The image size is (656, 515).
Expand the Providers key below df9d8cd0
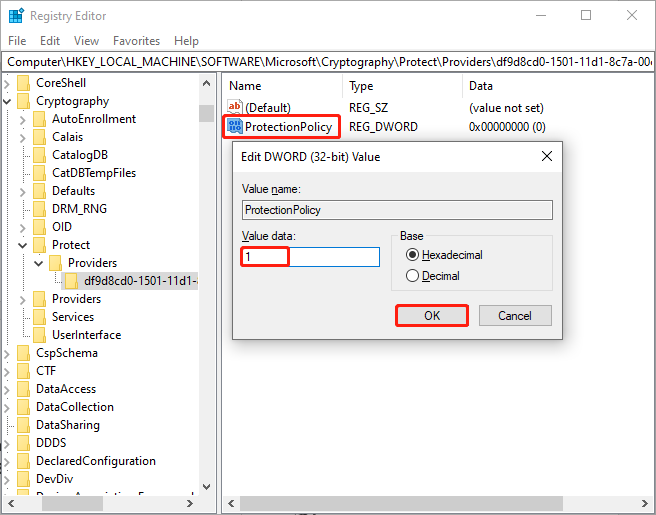(23, 300)
